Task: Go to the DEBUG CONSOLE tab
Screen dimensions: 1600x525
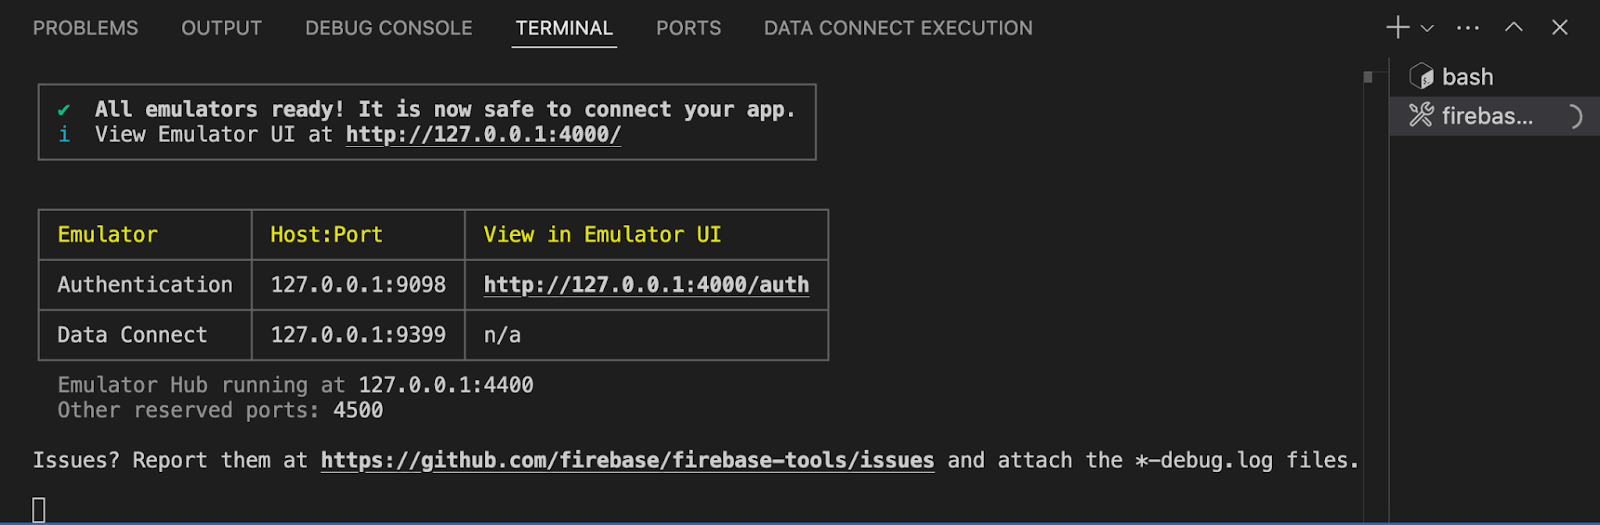Action: [388, 28]
